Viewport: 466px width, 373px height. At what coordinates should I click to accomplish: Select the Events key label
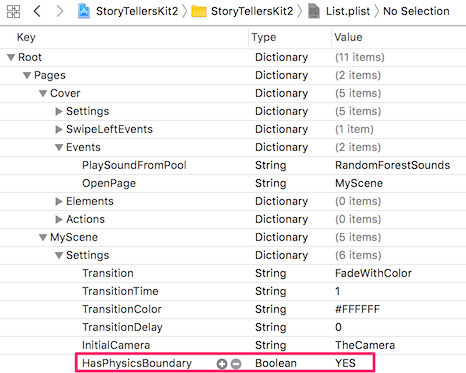coord(83,147)
